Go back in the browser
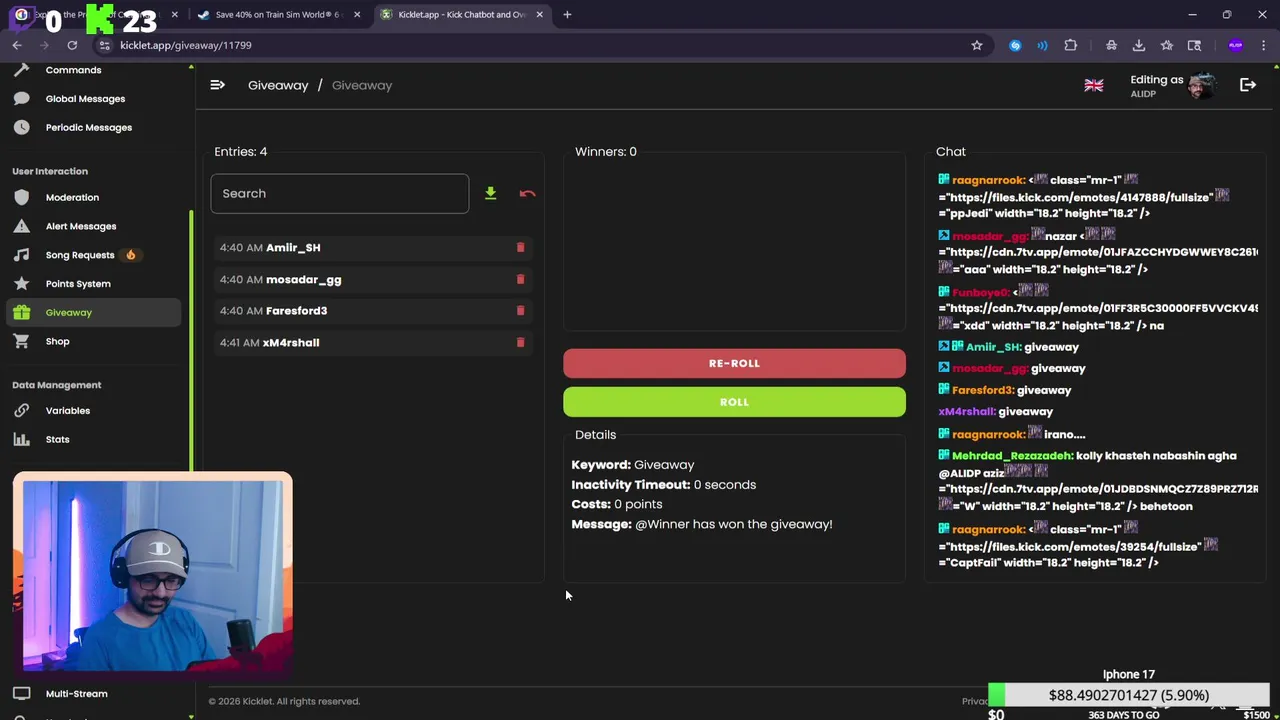Image resolution: width=1280 pixels, height=720 pixels. 17,45
